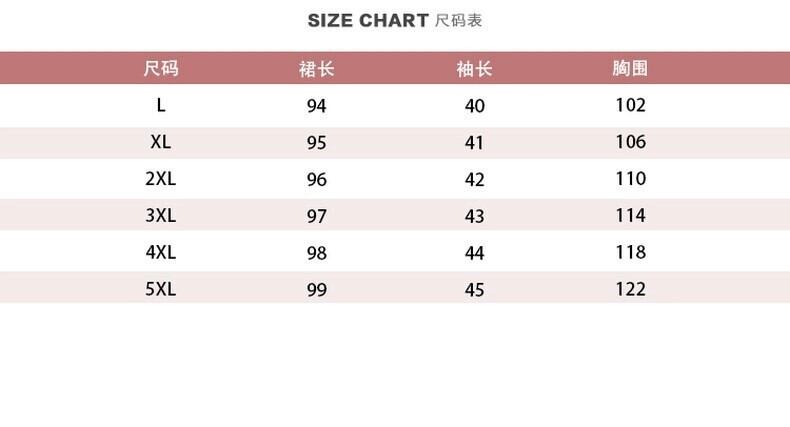Image resolution: width=790 pixels, height=427 pixels.
Task: Select the 2XL size row label
Action: (160, 179)
